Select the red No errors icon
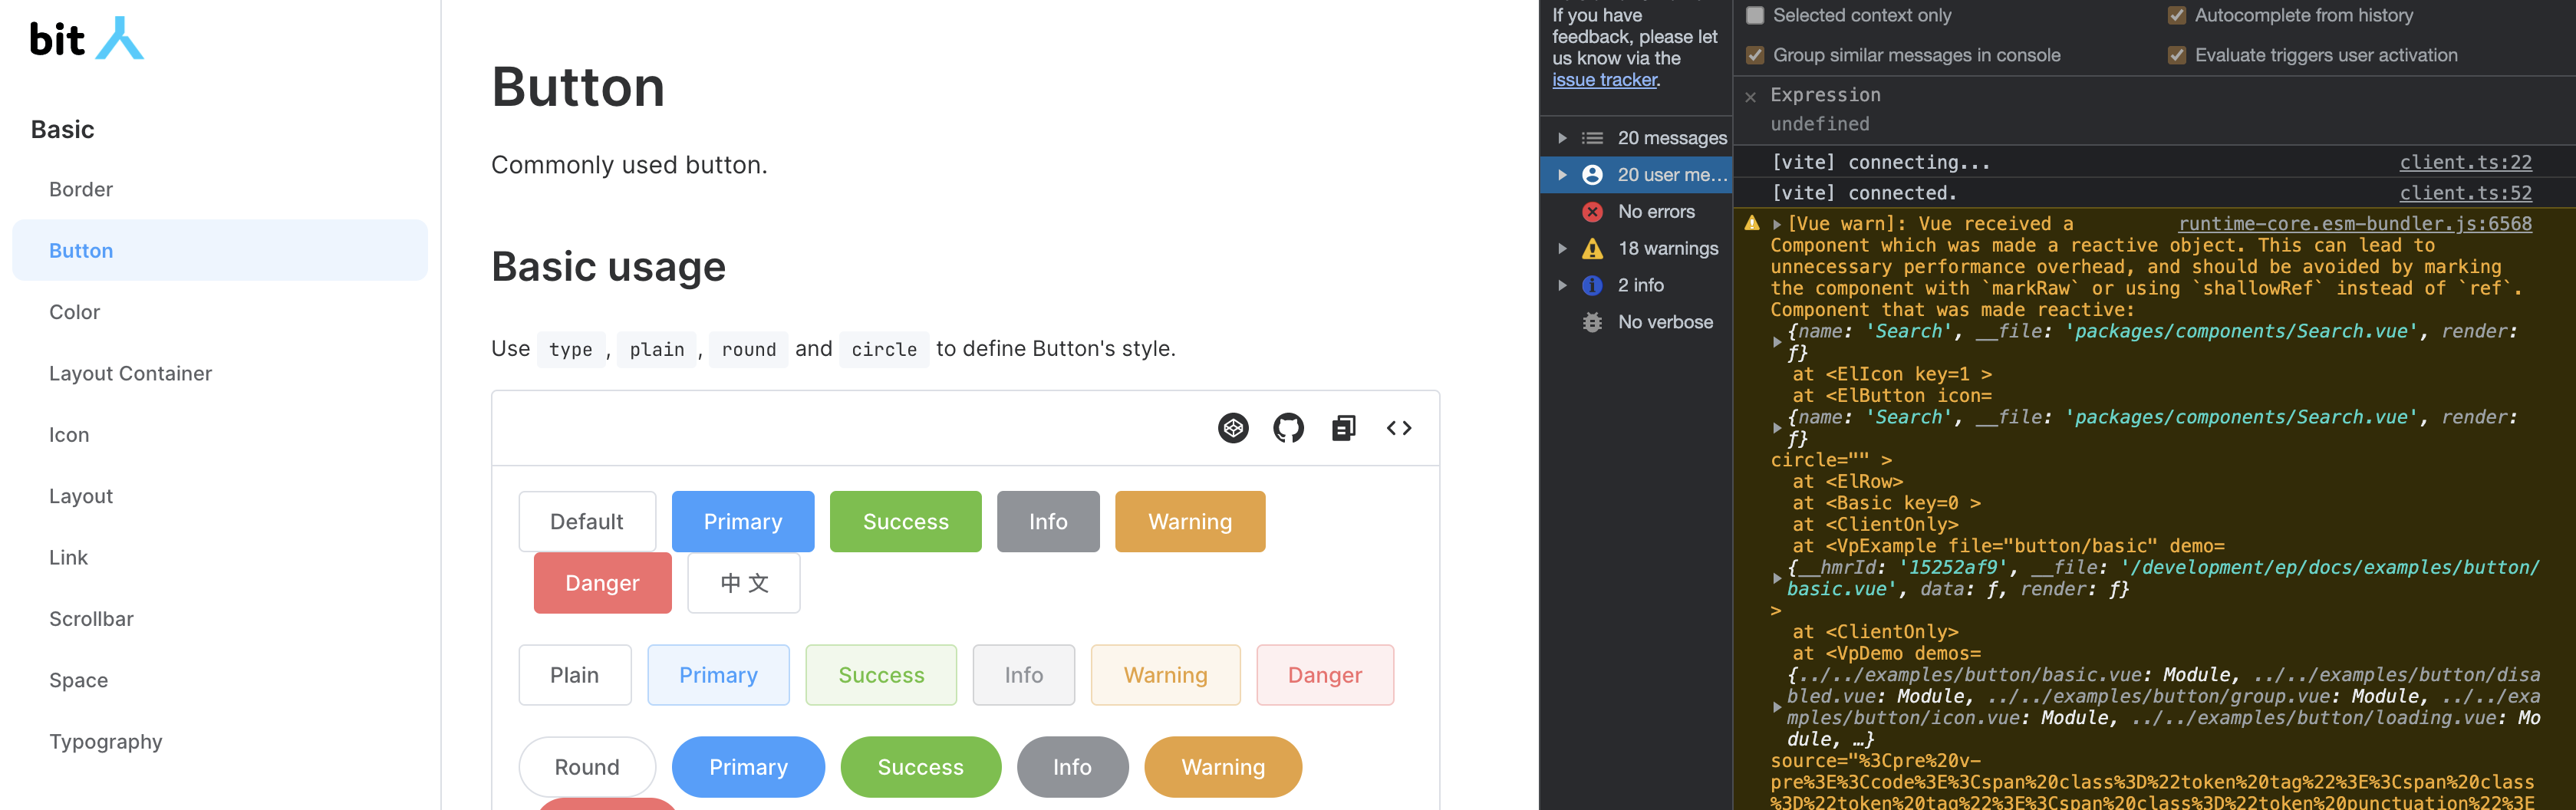The width and height of the screenshot is (2576, 810). click(1592, 212)
